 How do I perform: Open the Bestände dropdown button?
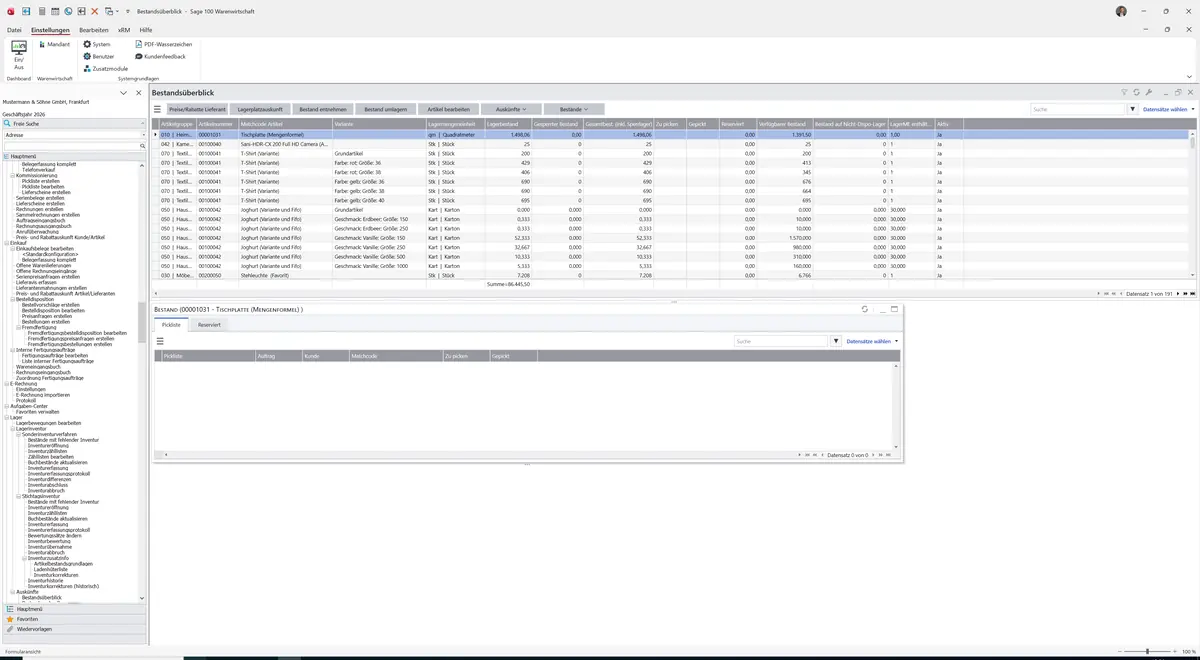[573, 109]
